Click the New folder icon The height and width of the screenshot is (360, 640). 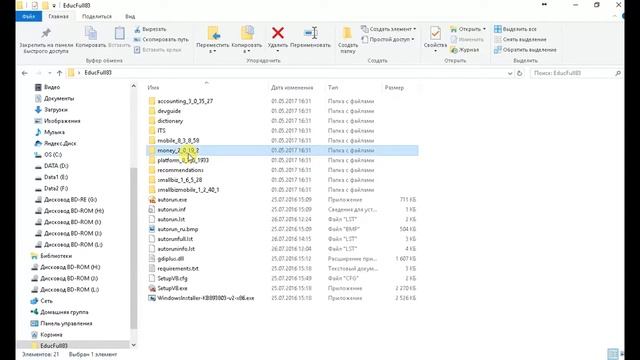point(347,33)
